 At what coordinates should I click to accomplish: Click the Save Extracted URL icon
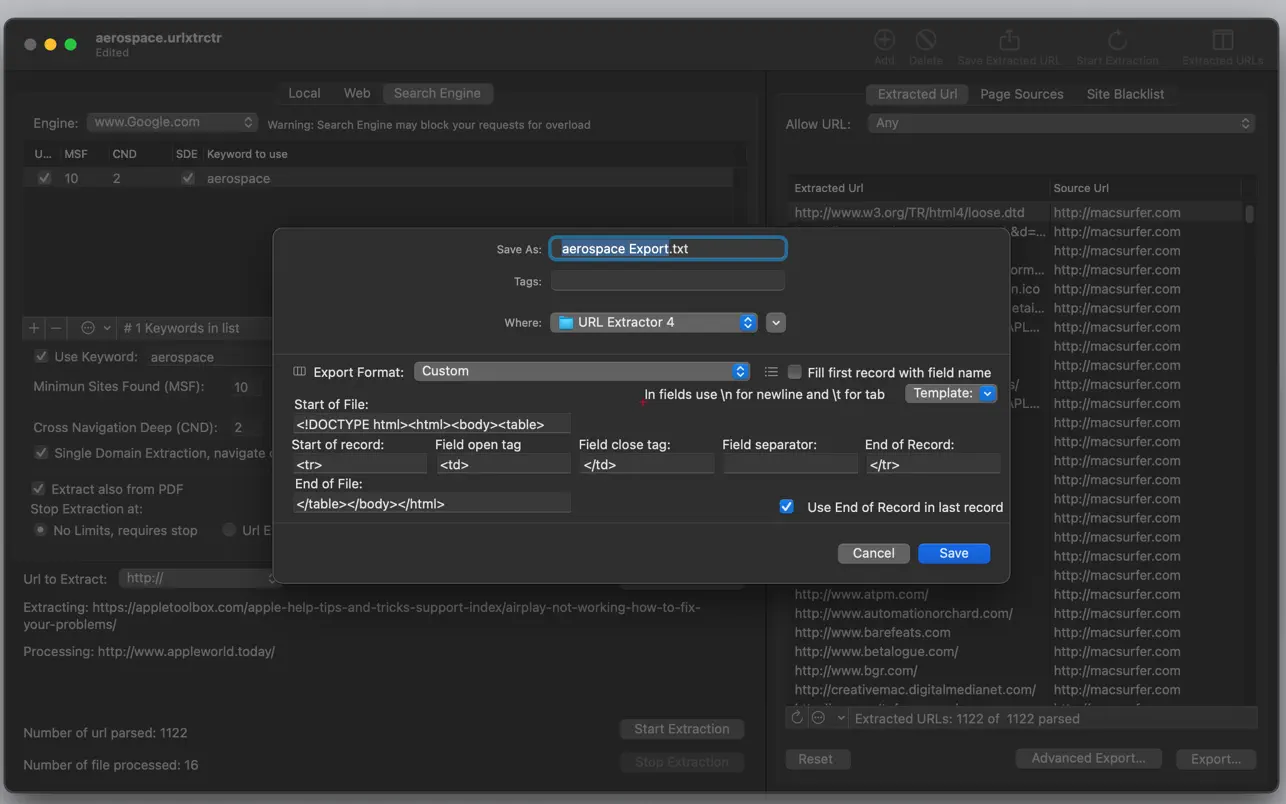pos(1009,41)
